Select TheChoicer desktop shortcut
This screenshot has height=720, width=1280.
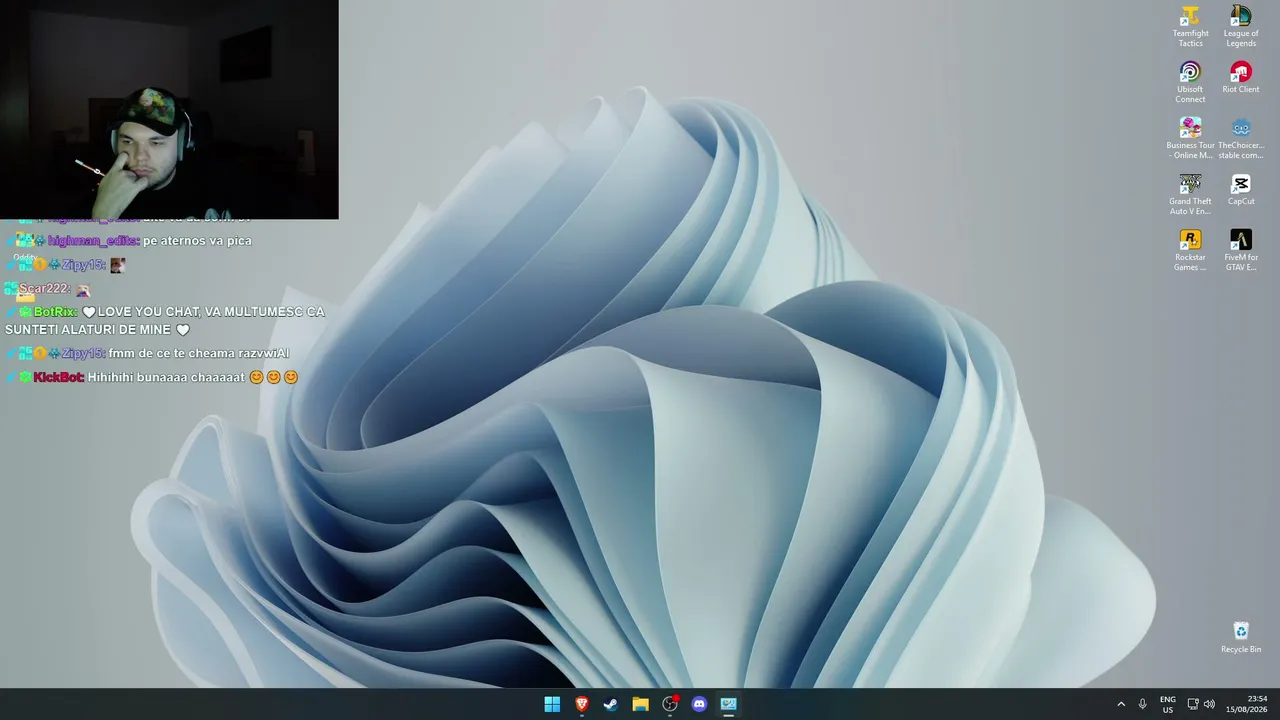click(1241, 139)
